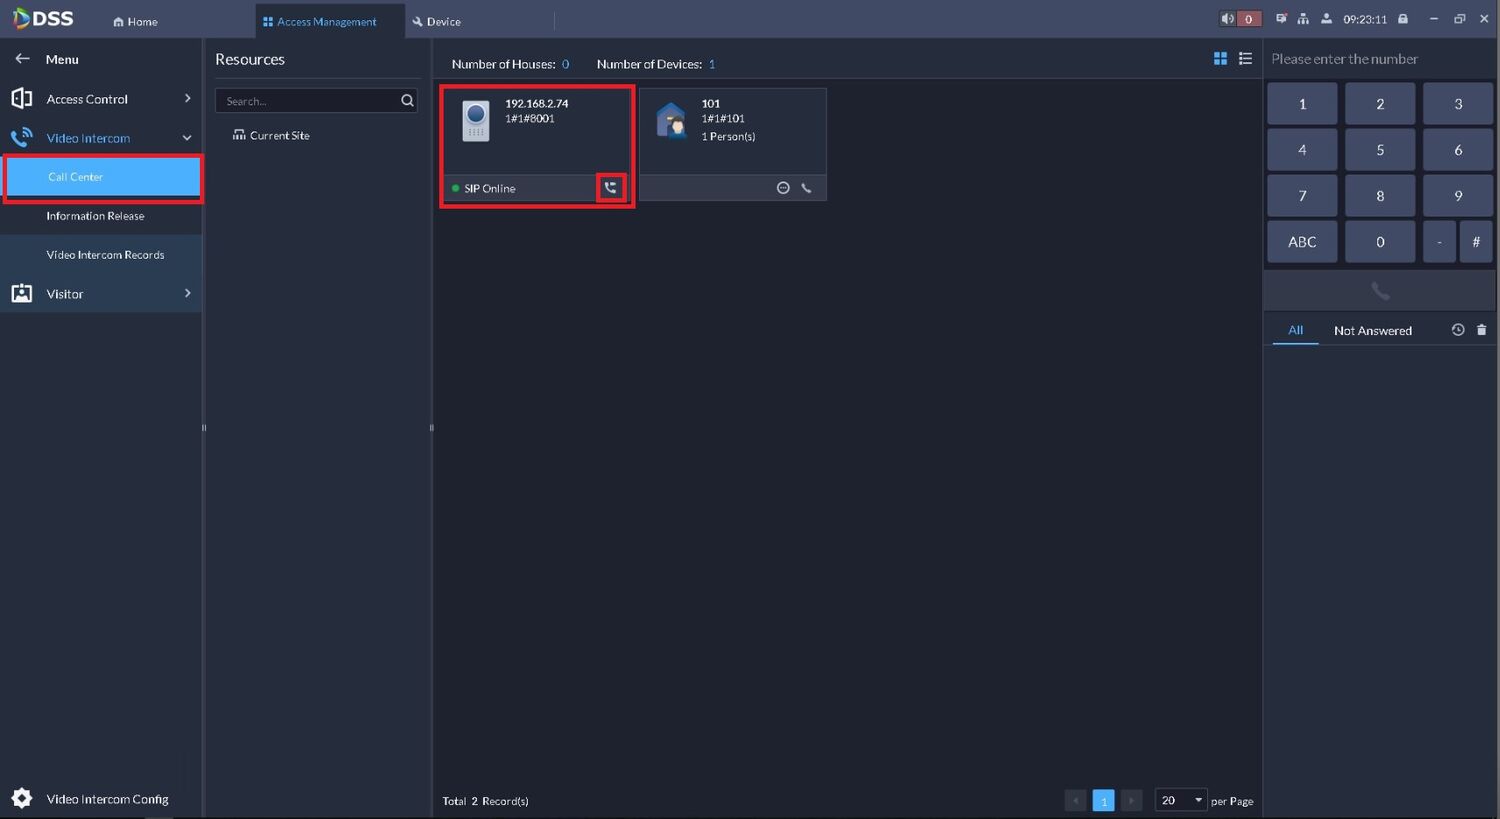Click the Number of Devices count
The image size is (1500, 819).
pos(712,64)
